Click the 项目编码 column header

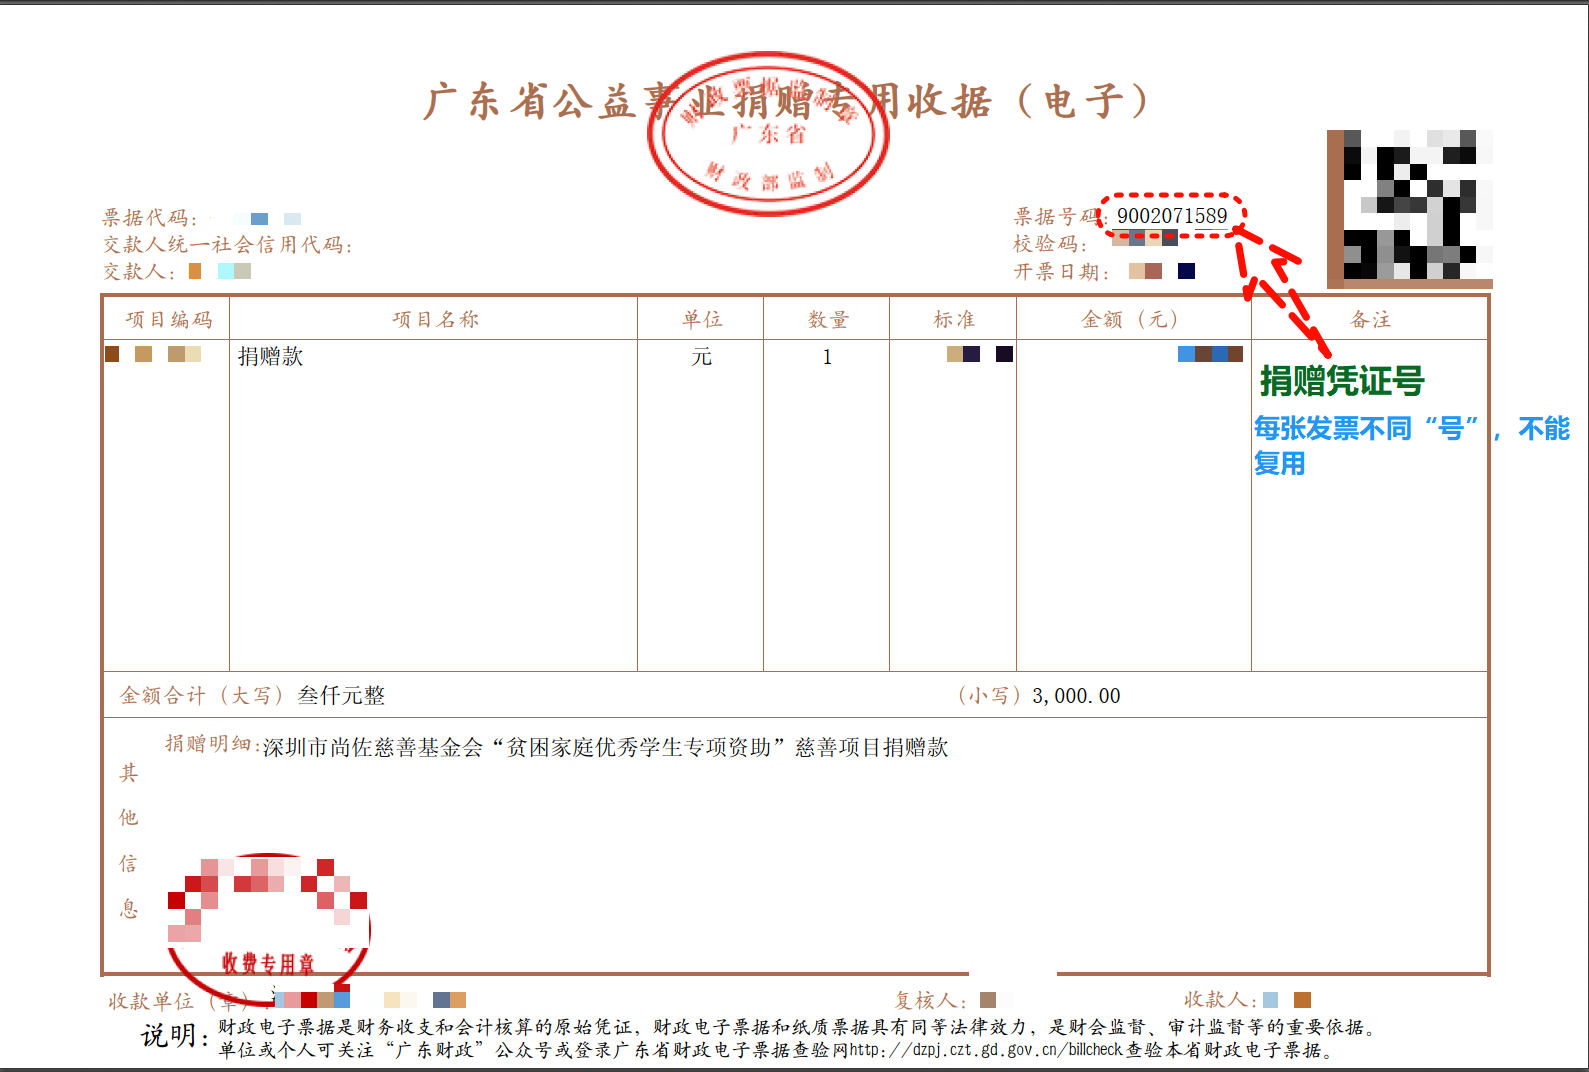[x=168, y=319]
